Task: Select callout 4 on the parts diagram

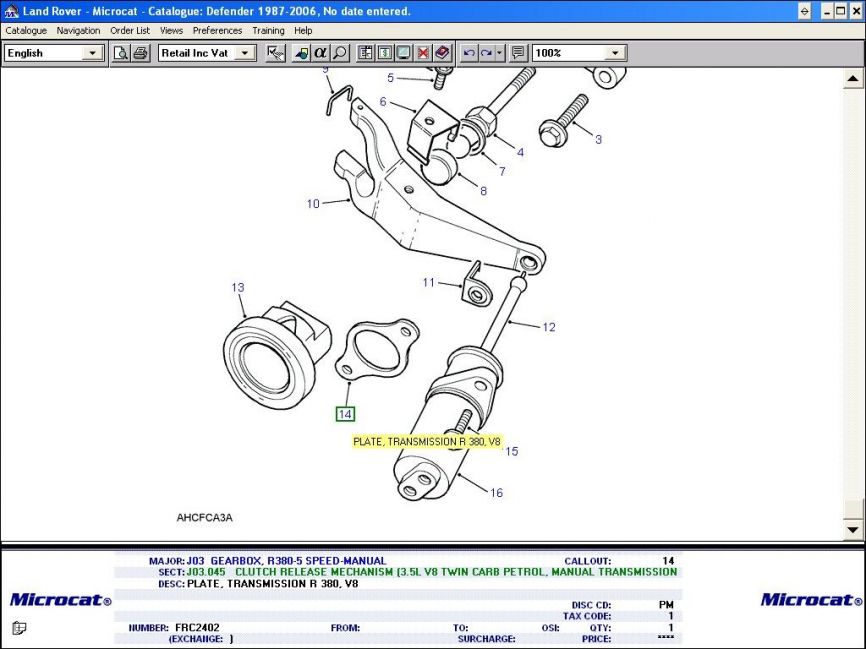Action: [520, 152]
